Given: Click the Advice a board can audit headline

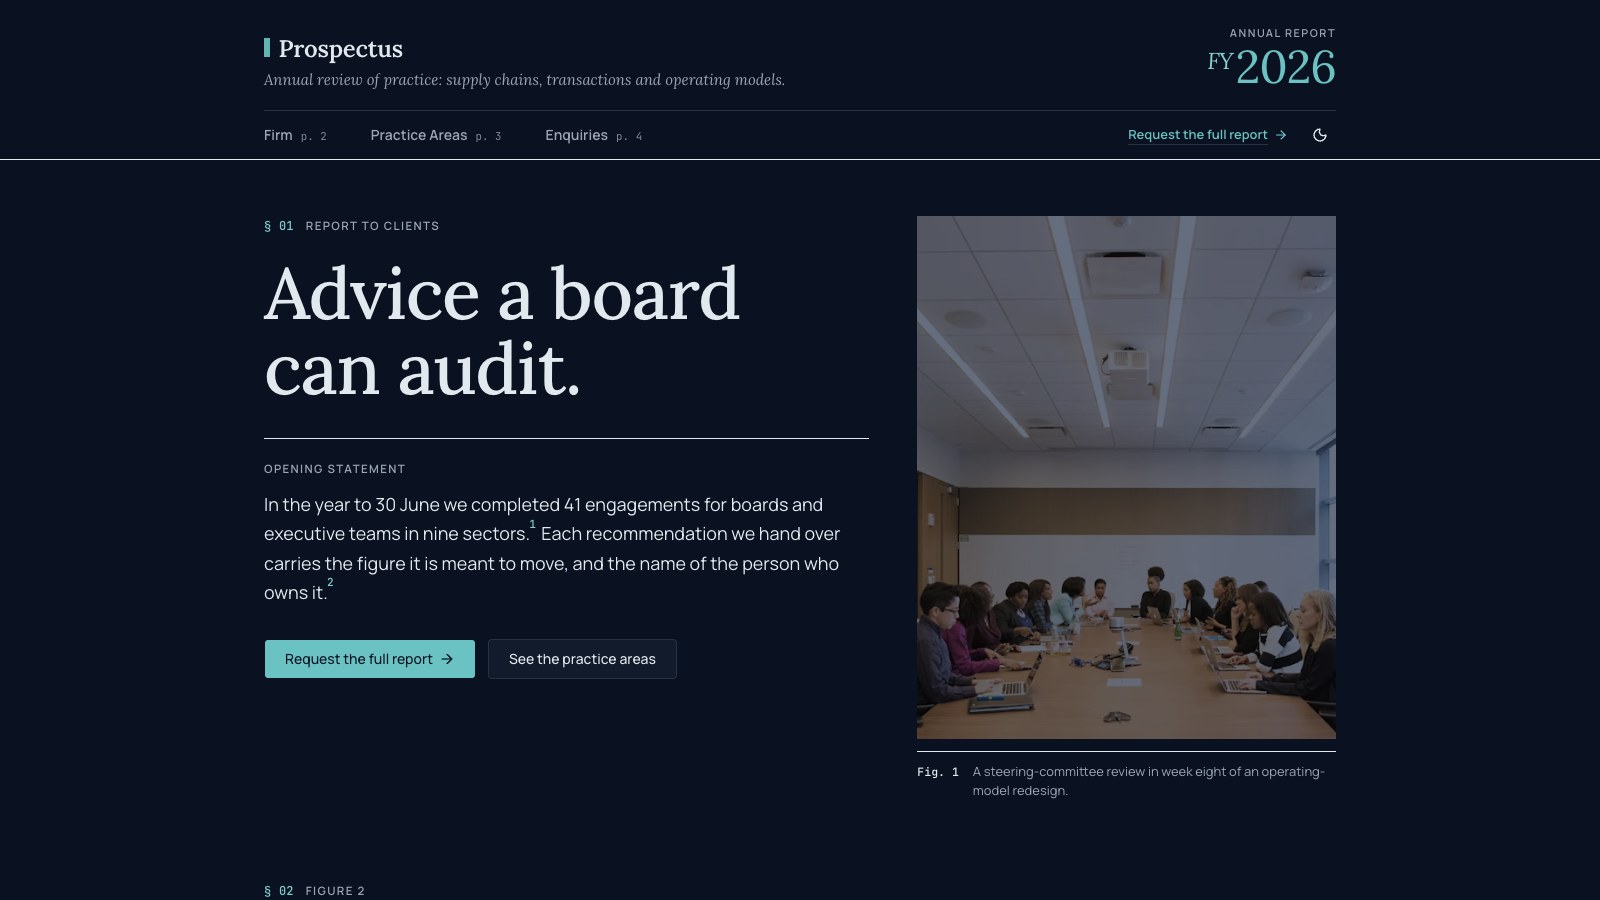Looking at the screenshot, I should pyautogui.click(x=502, y=332).
